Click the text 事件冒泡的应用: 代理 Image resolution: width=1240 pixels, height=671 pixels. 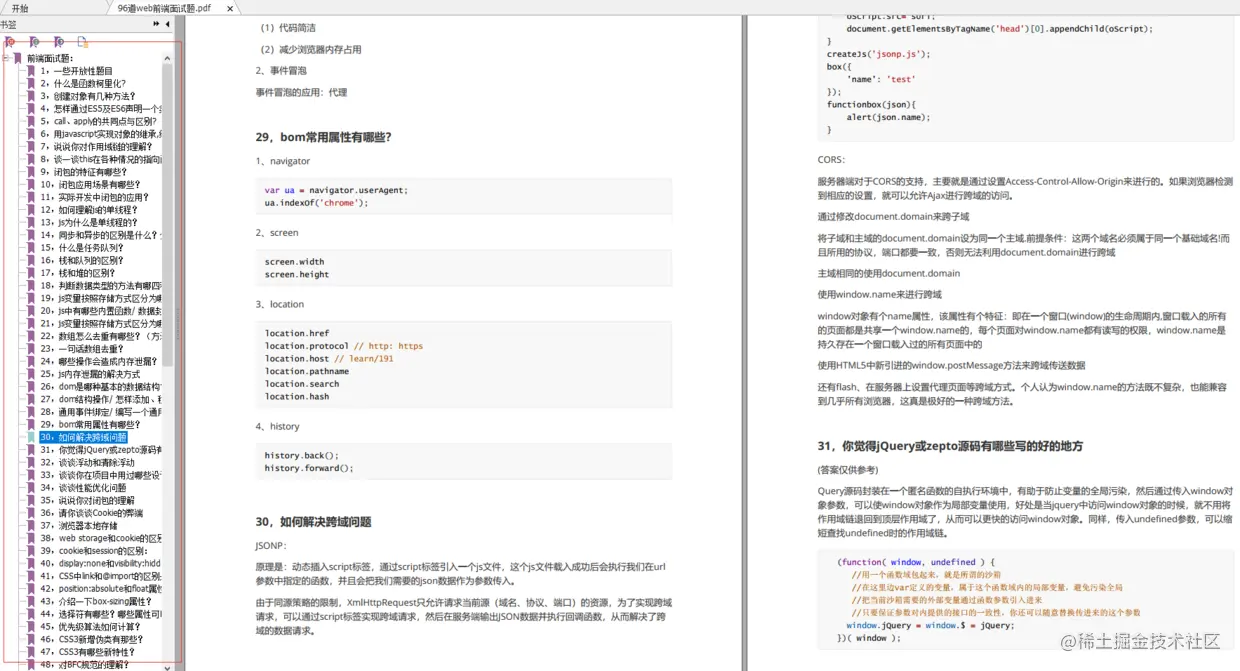click(x=301, y=92)
